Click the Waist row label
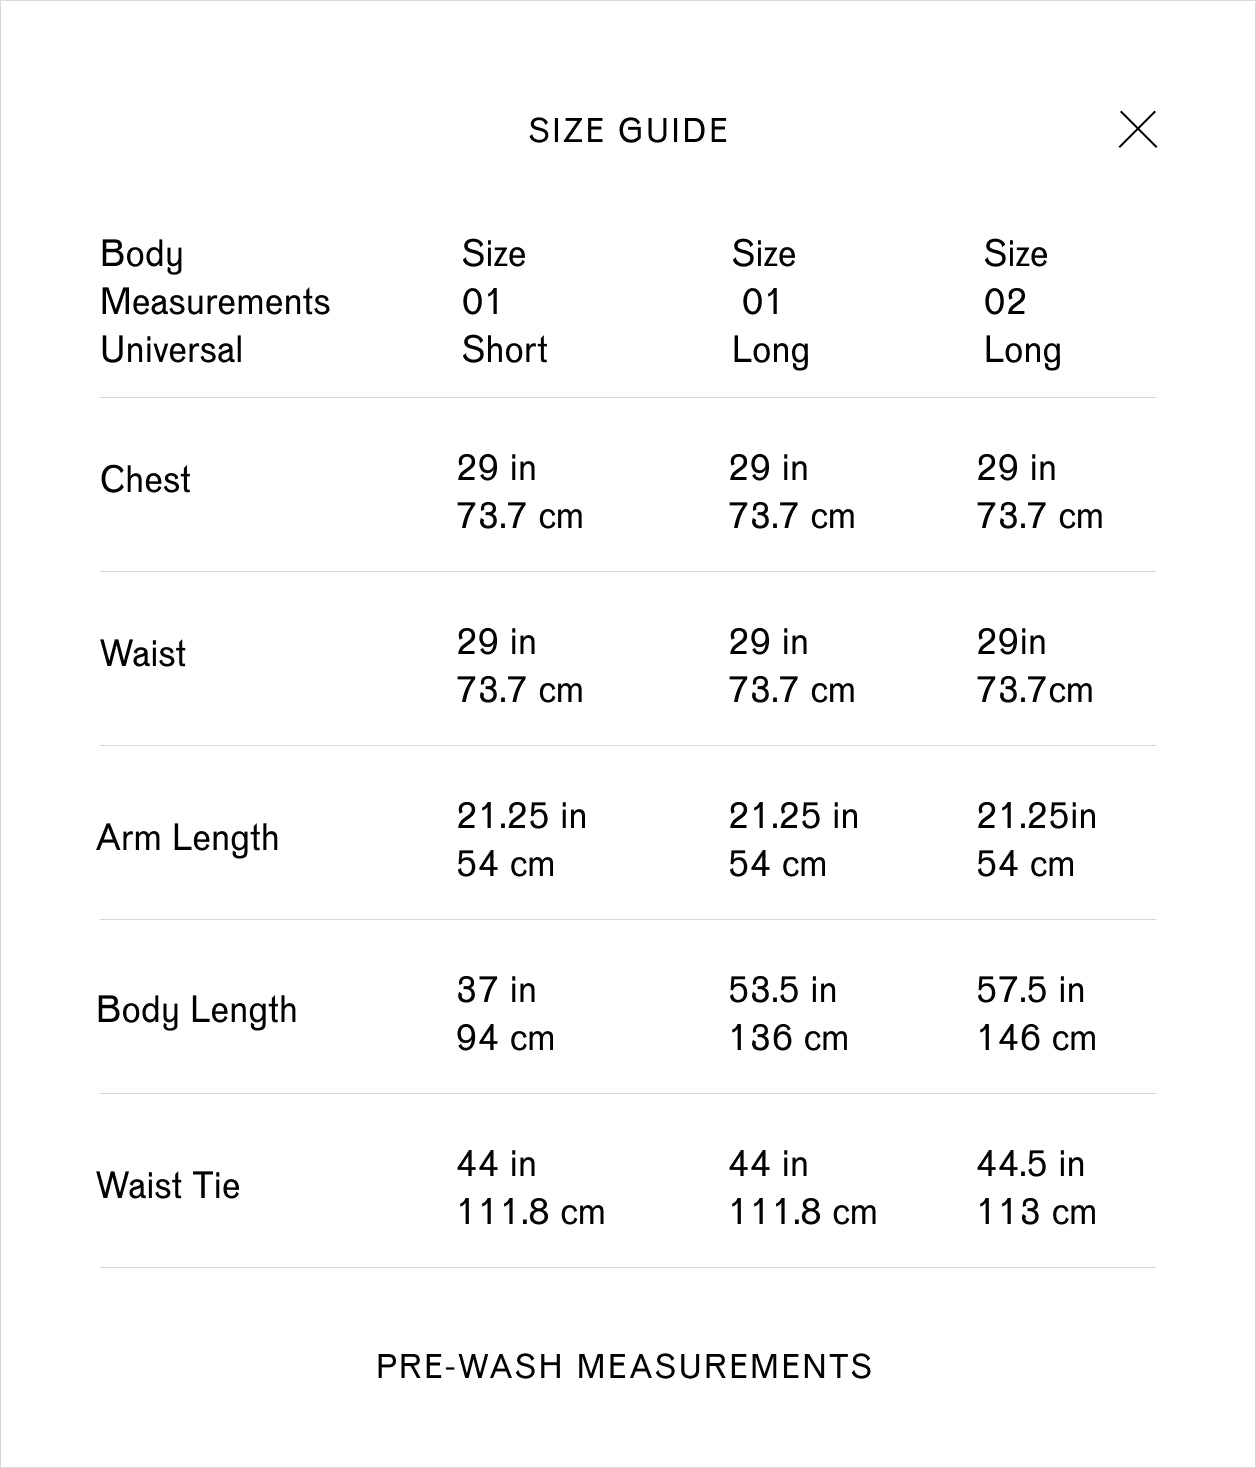The width and height of the screenshot is (1256, 1468). point(143,654)
